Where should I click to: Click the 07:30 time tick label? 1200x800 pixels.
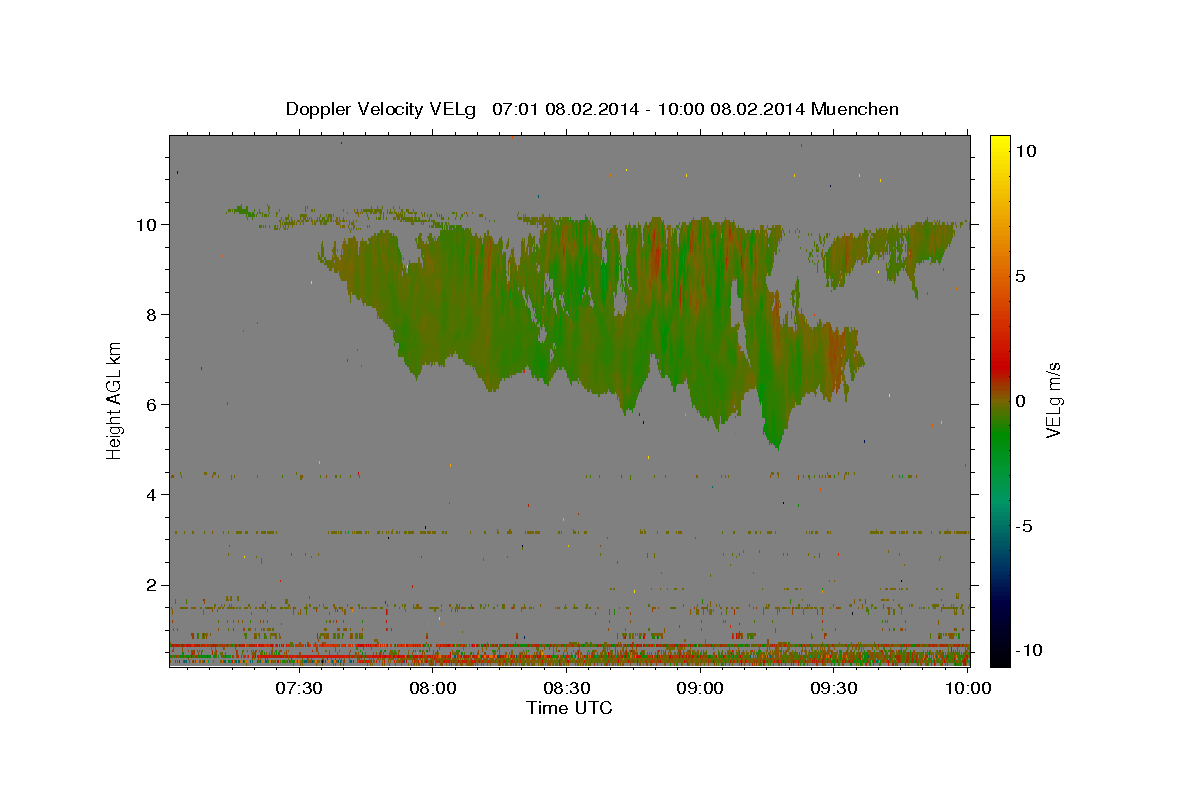[299, 688]
